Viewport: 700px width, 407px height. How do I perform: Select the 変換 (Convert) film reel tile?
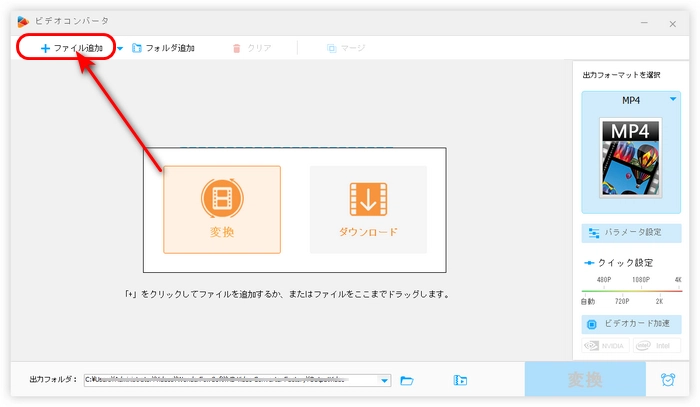pyautogui.click(x=222, y=208)
